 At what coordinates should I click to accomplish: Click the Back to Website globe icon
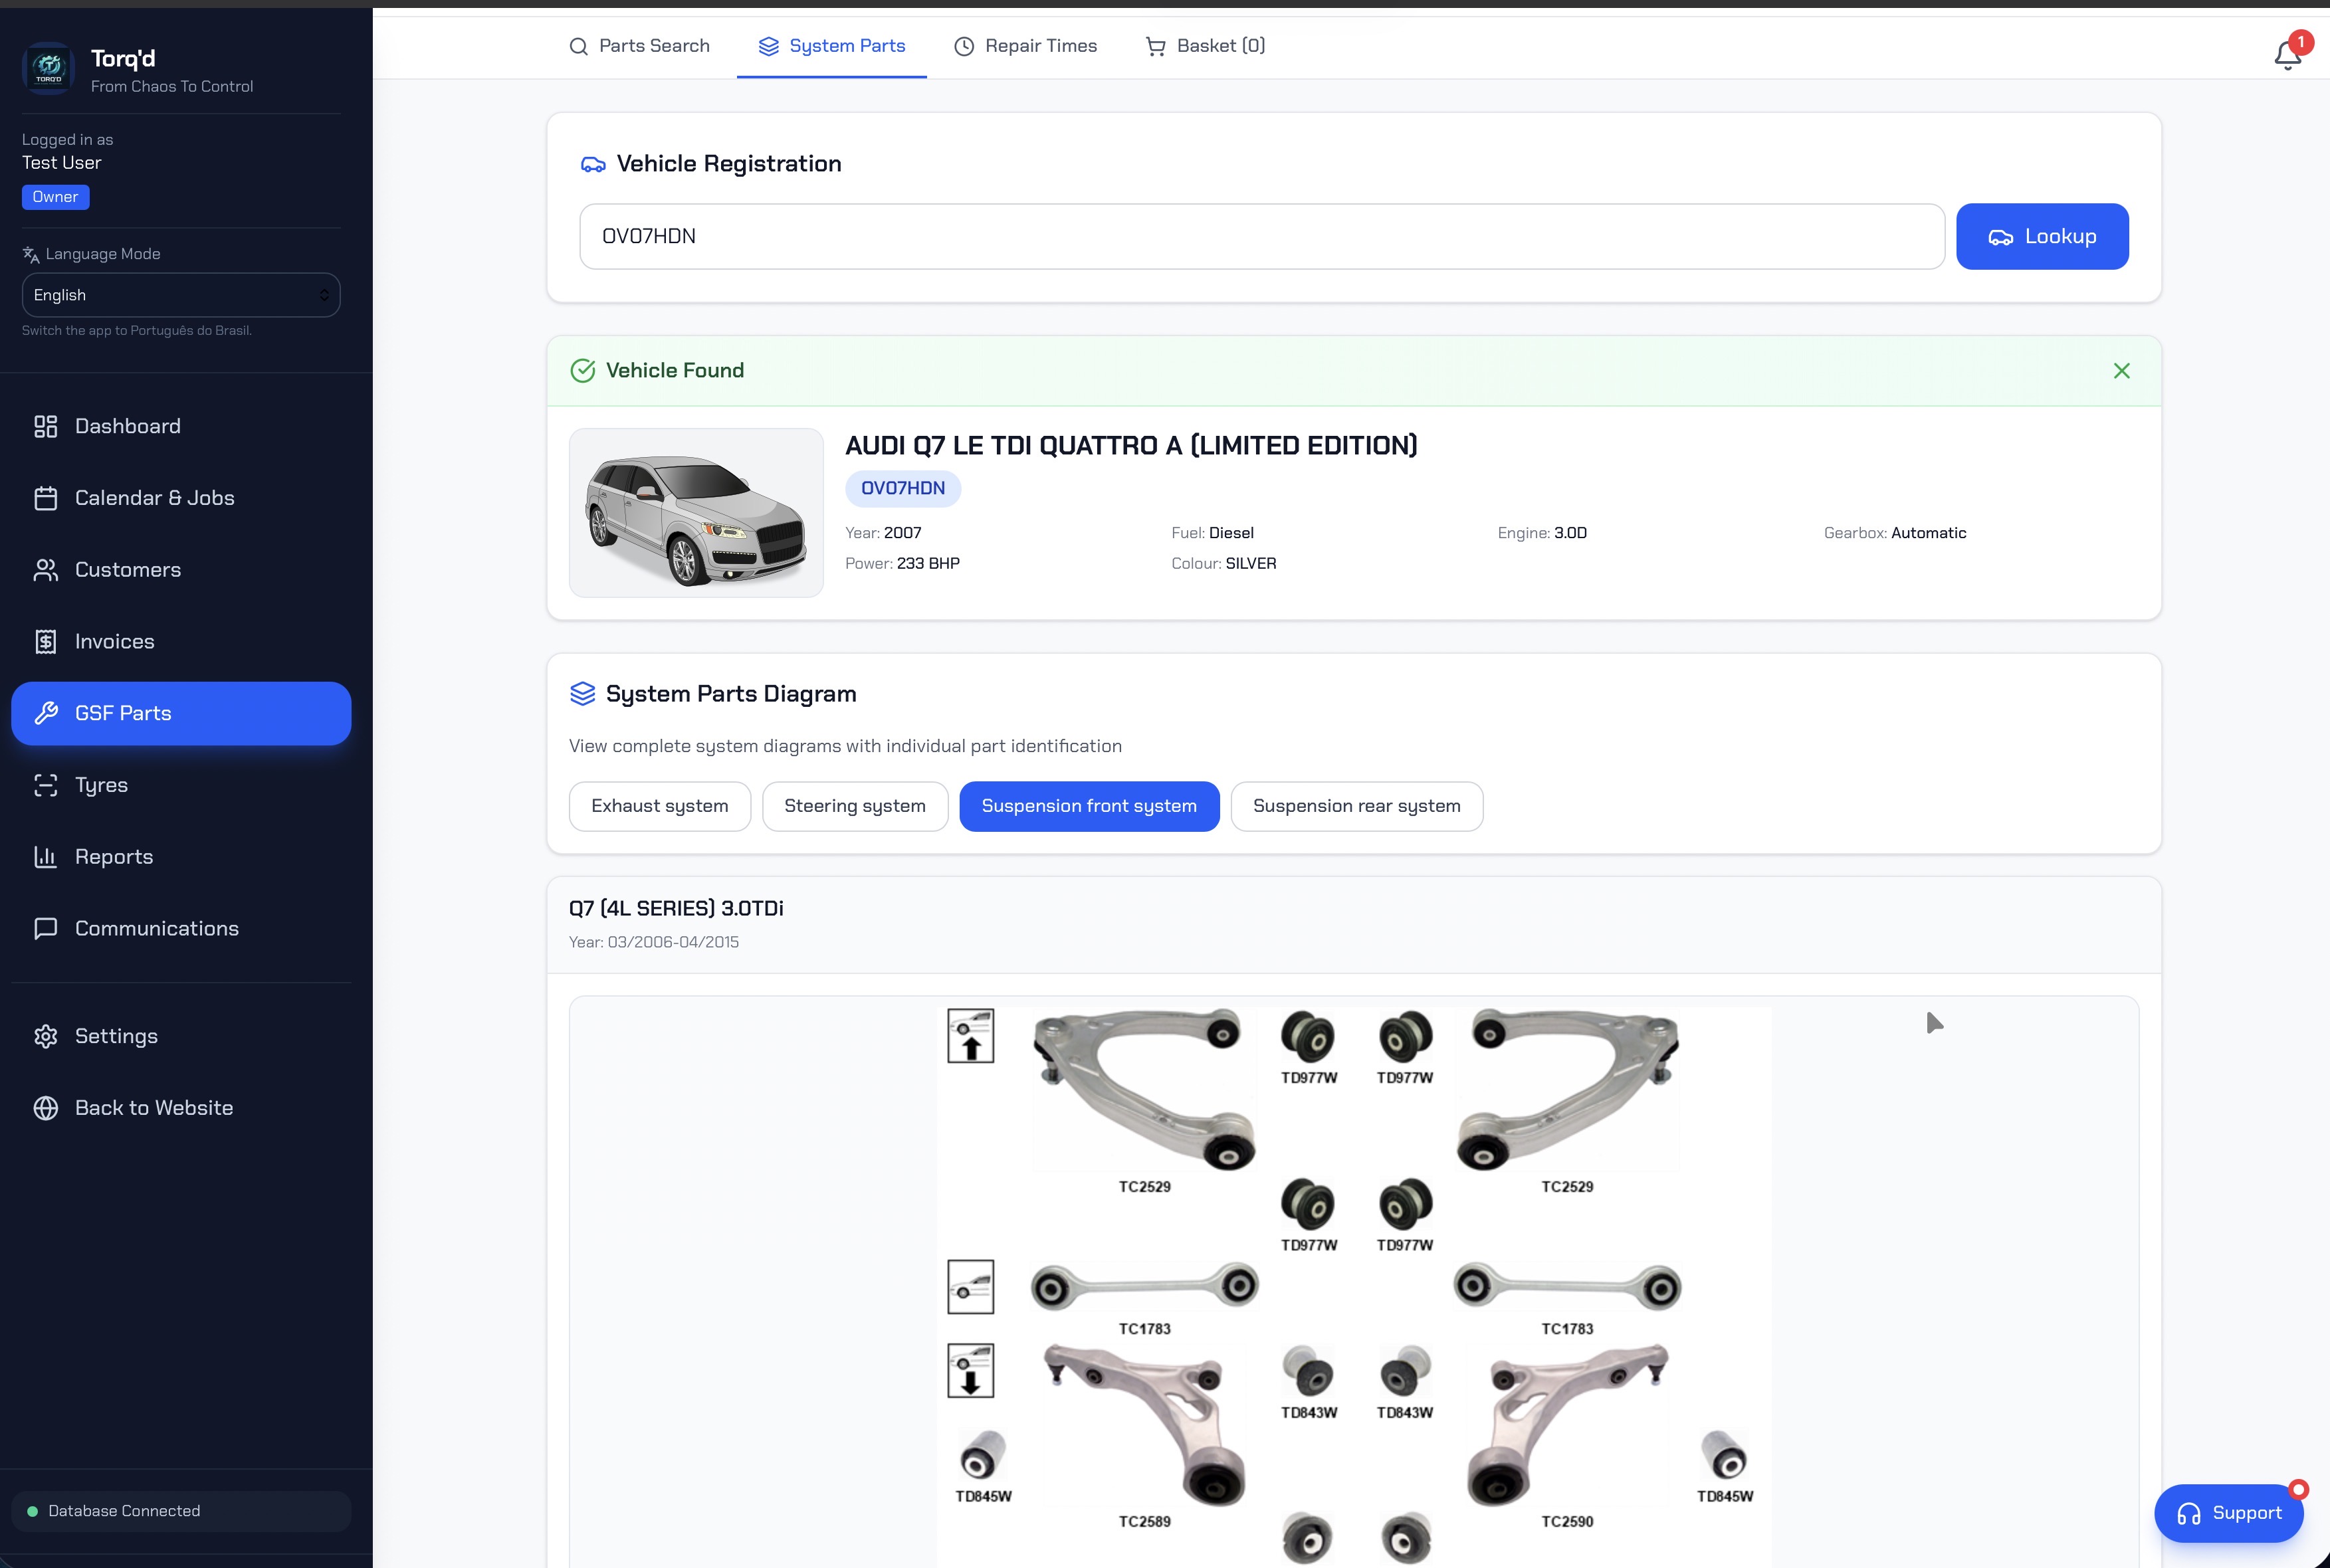46,1108
